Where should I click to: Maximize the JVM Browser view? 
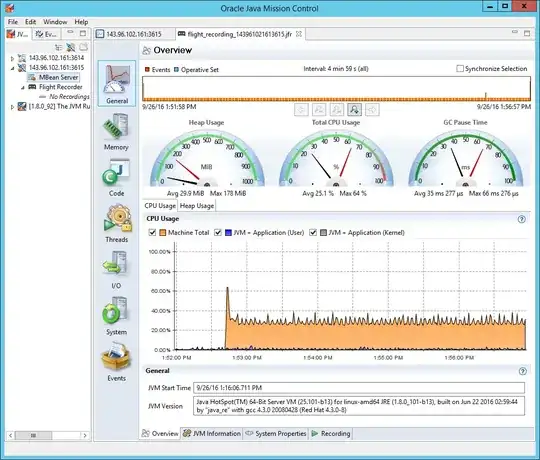click(83, 33)
